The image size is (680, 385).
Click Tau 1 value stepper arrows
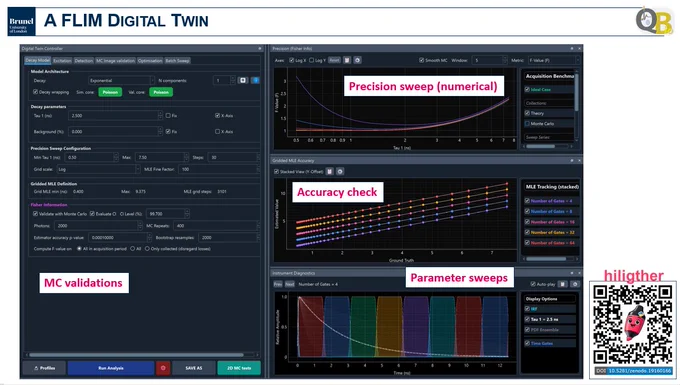[160, 116]
